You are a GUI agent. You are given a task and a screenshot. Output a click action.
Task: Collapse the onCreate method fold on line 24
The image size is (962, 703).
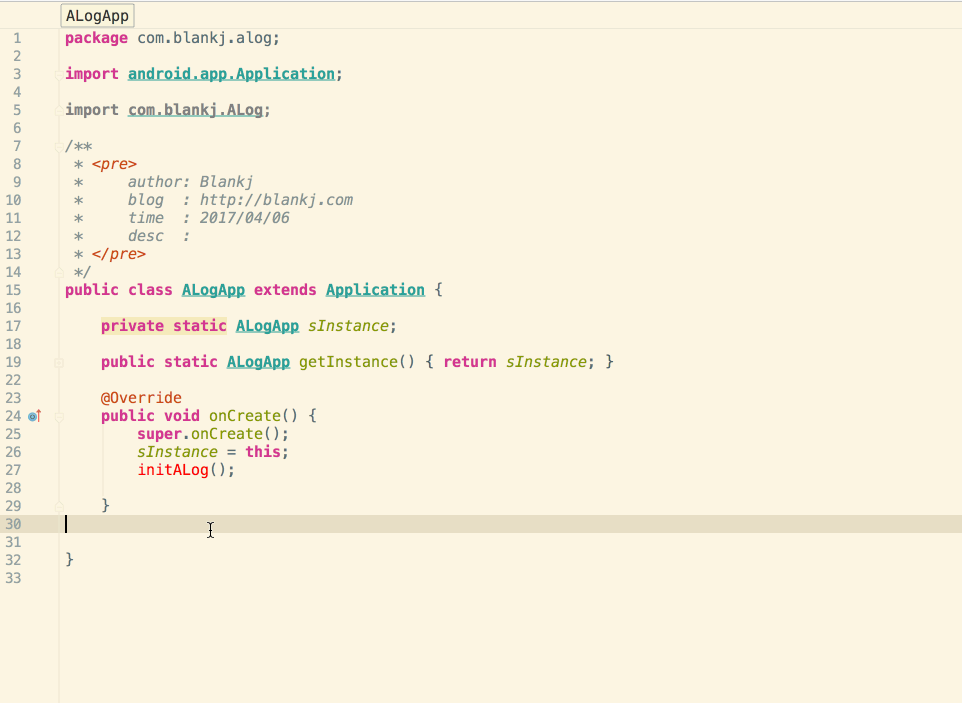coord(59,417)
